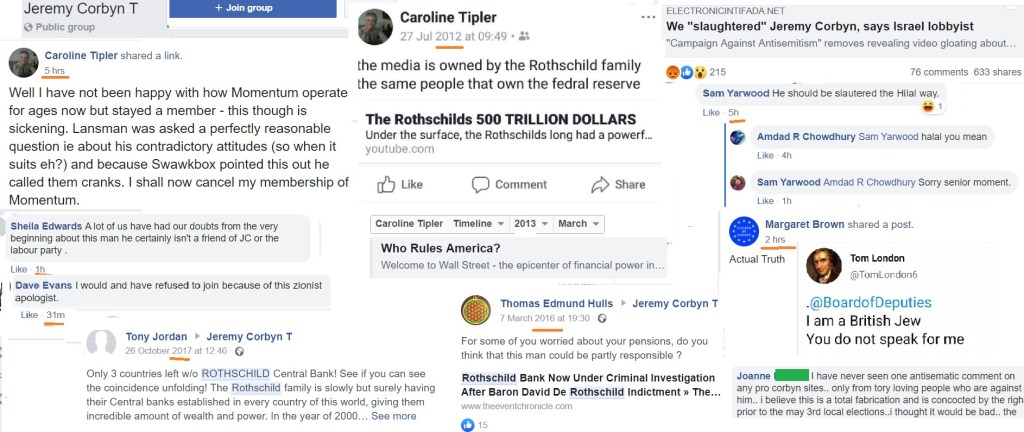Expand Tony Jordan's post with See more

(394, 416)
